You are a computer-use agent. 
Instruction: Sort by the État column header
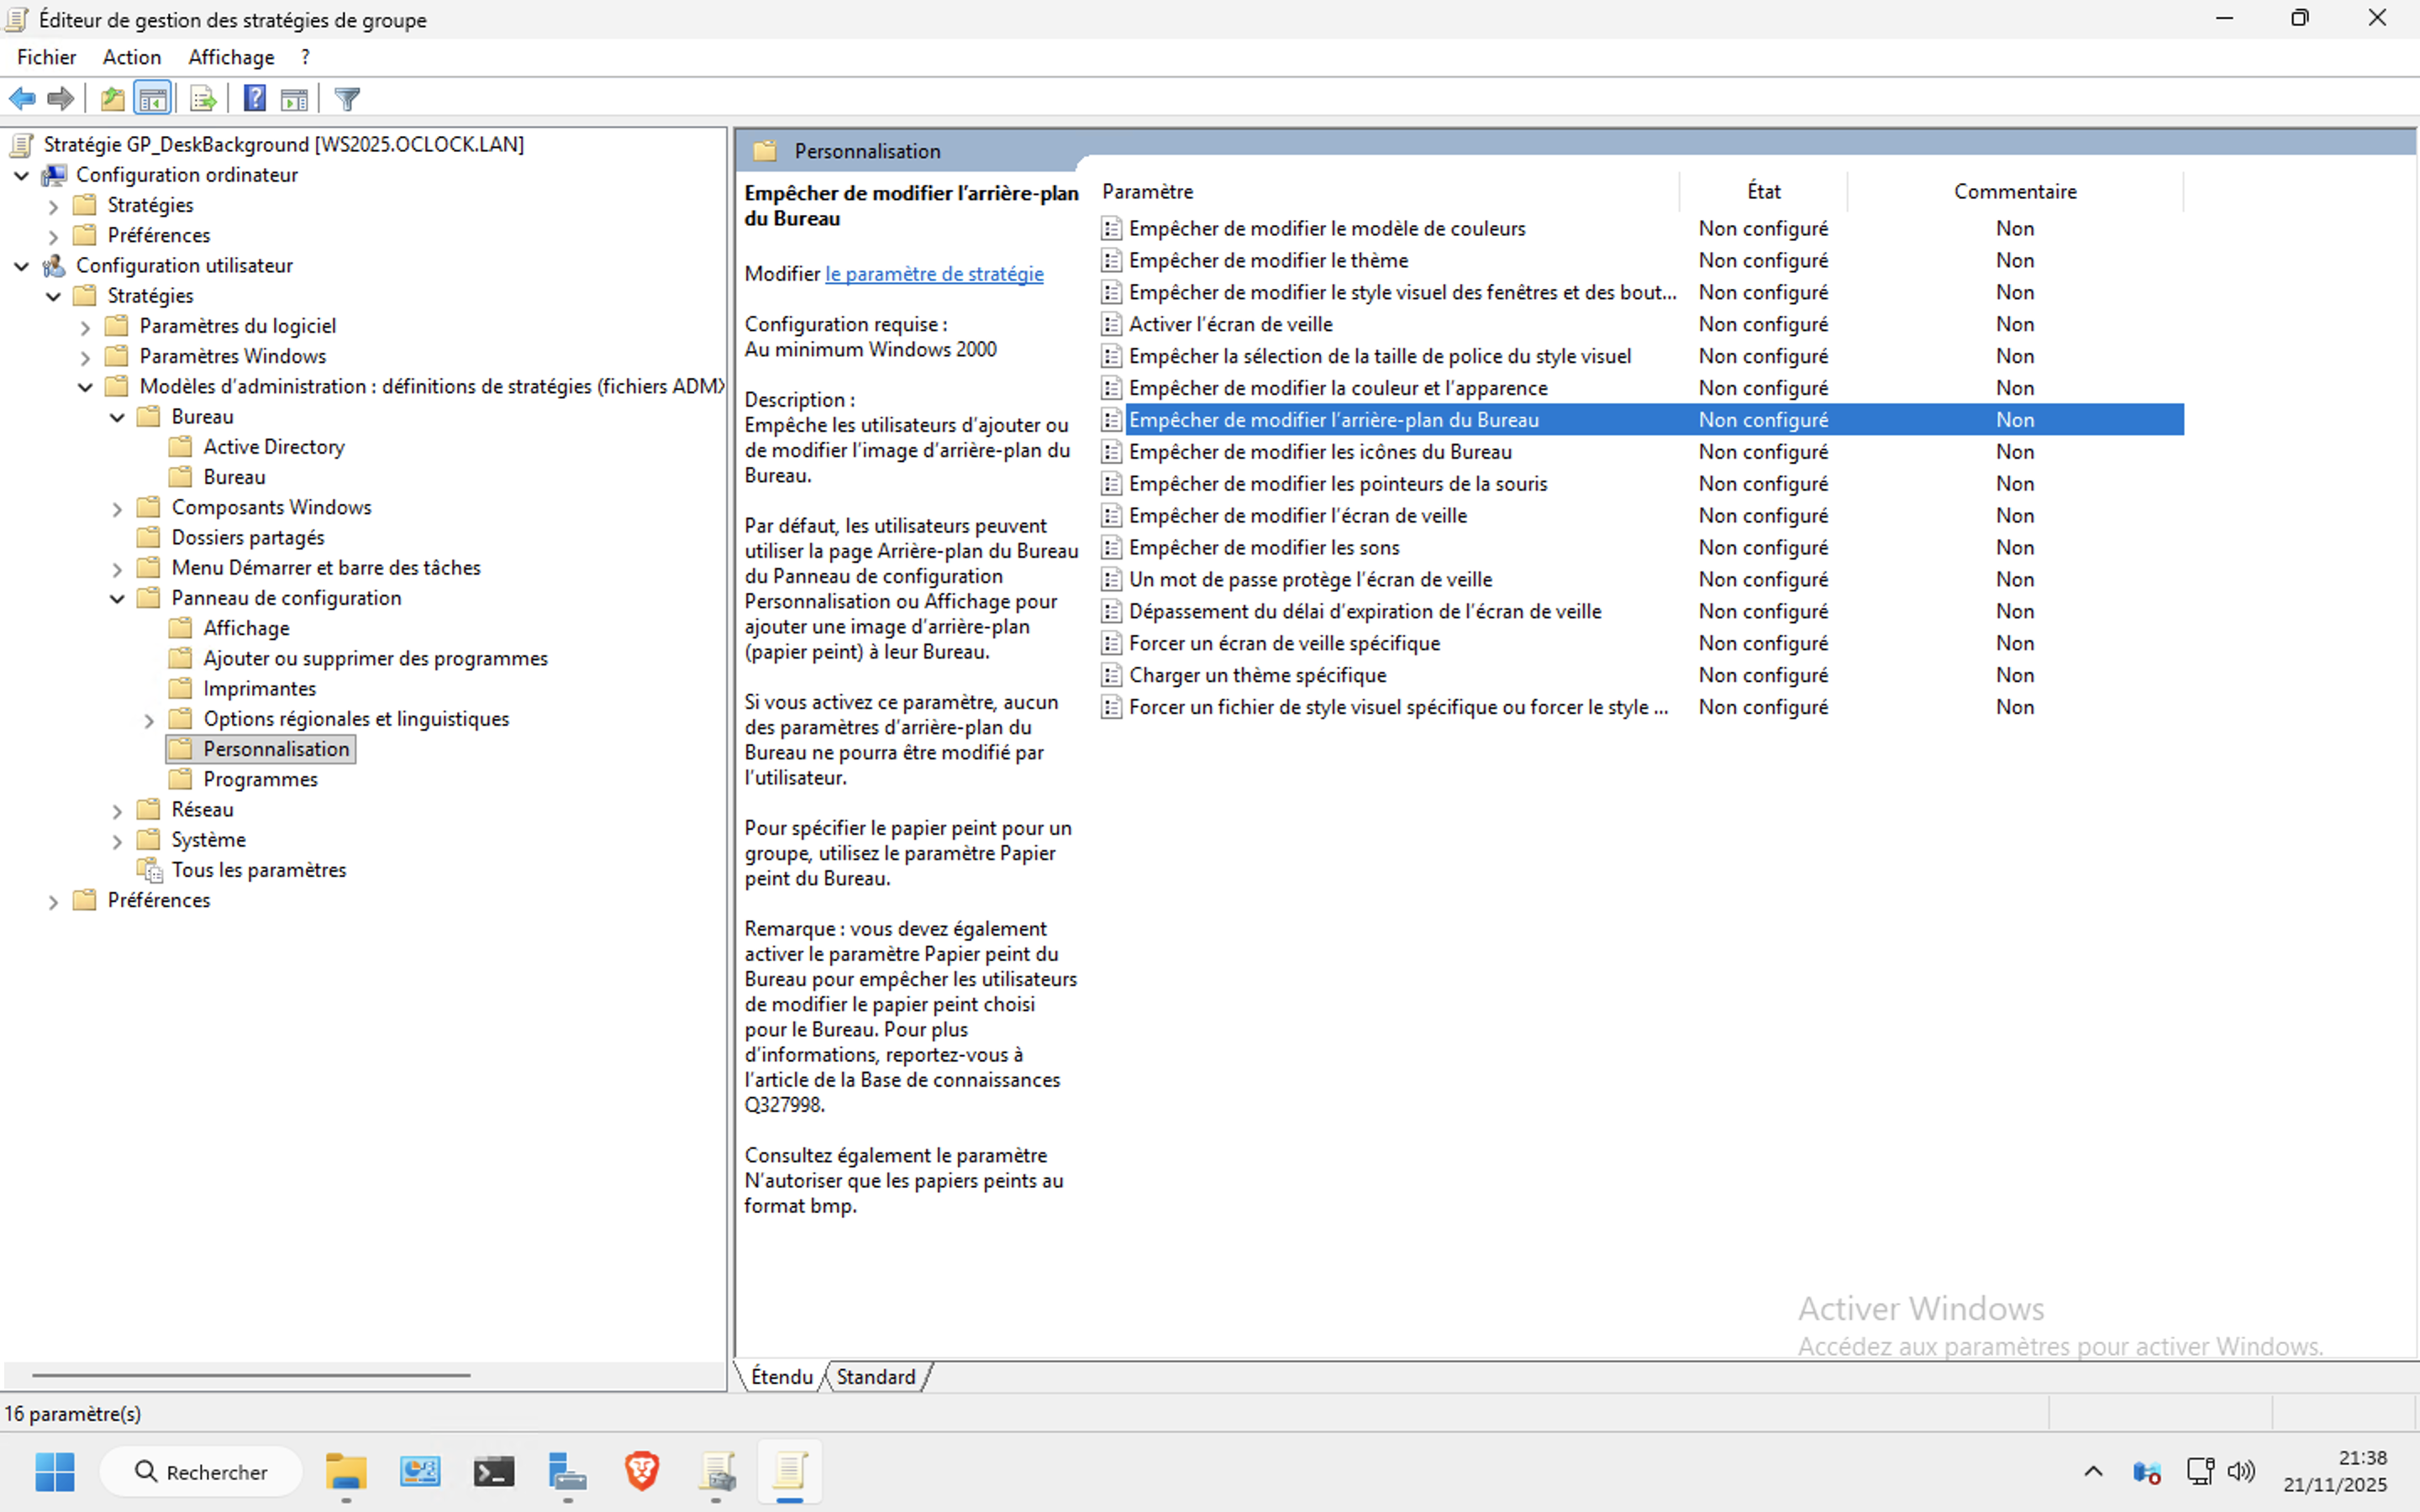1763,191
